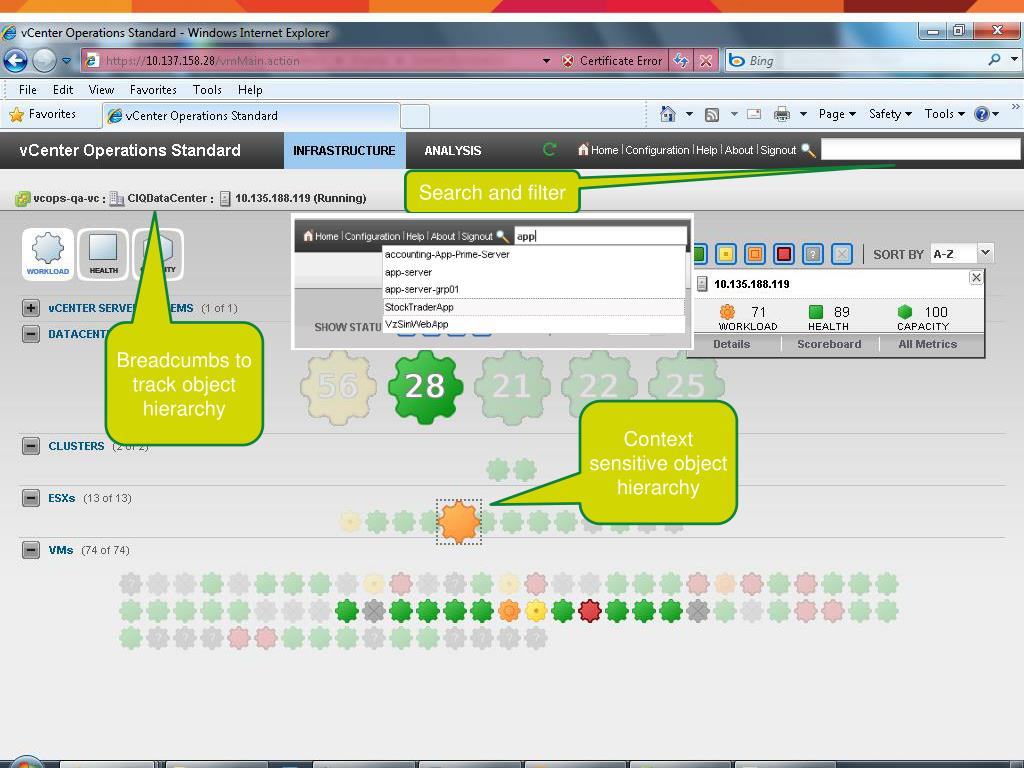The width and height of the screenshot is (1024, 768).
Task: Open a new blank browser tab
Action: coord(415,116)
